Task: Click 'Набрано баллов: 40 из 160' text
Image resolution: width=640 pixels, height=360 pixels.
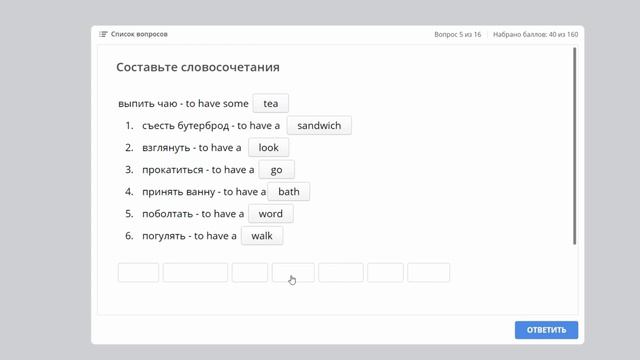Action: click(x=536, y=35)
